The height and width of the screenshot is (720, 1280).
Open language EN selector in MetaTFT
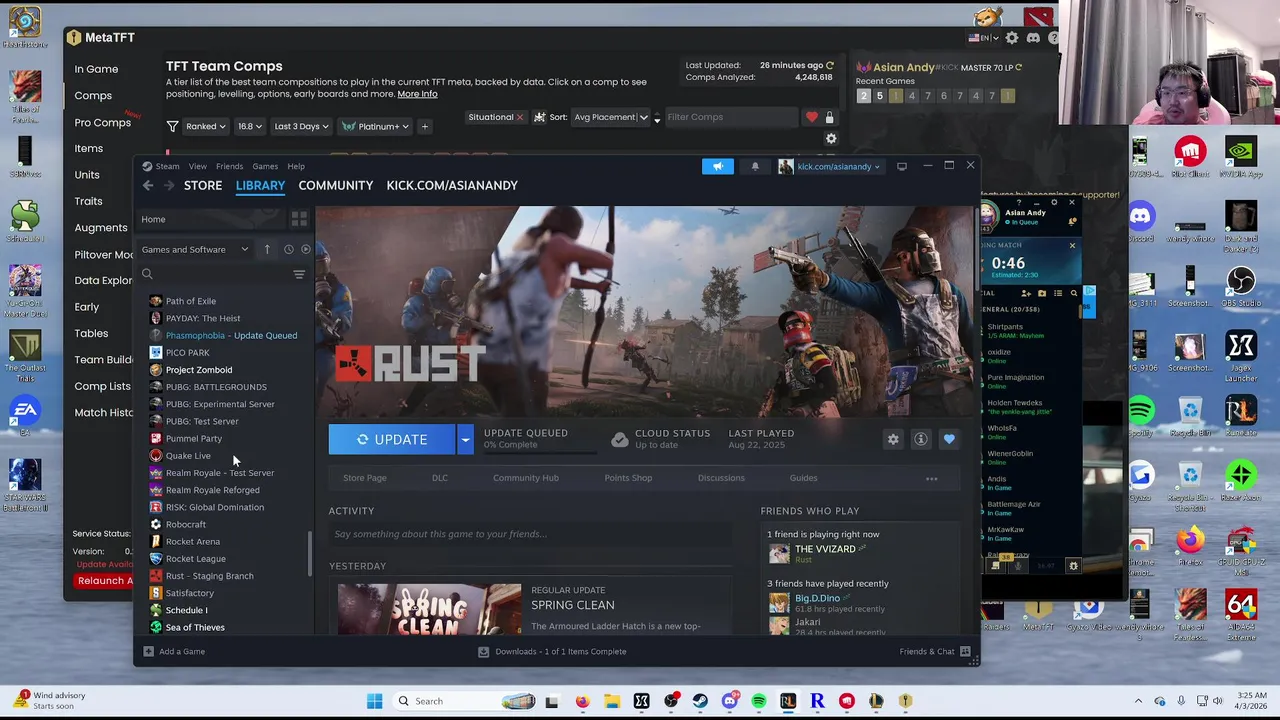(x=984, y=38)
